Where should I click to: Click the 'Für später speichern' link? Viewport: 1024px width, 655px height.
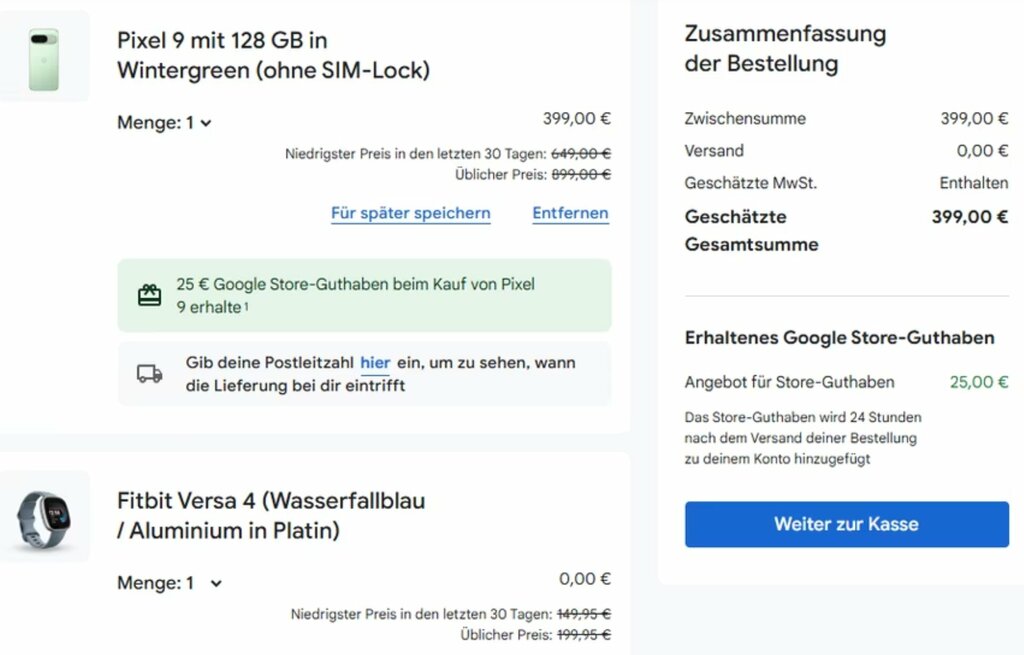coord(410,213)
